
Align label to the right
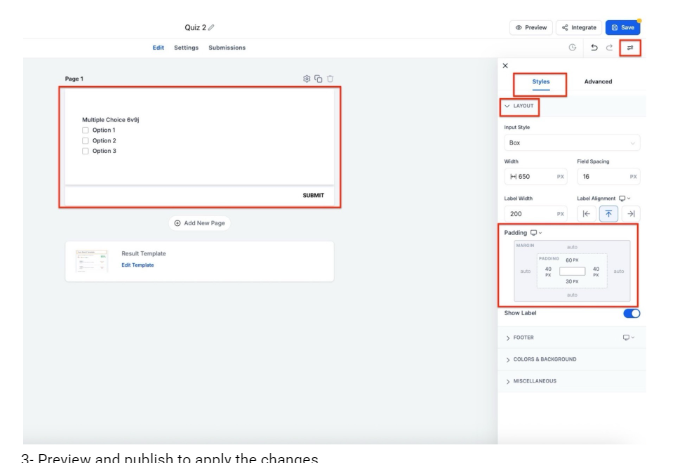[631, 214]
